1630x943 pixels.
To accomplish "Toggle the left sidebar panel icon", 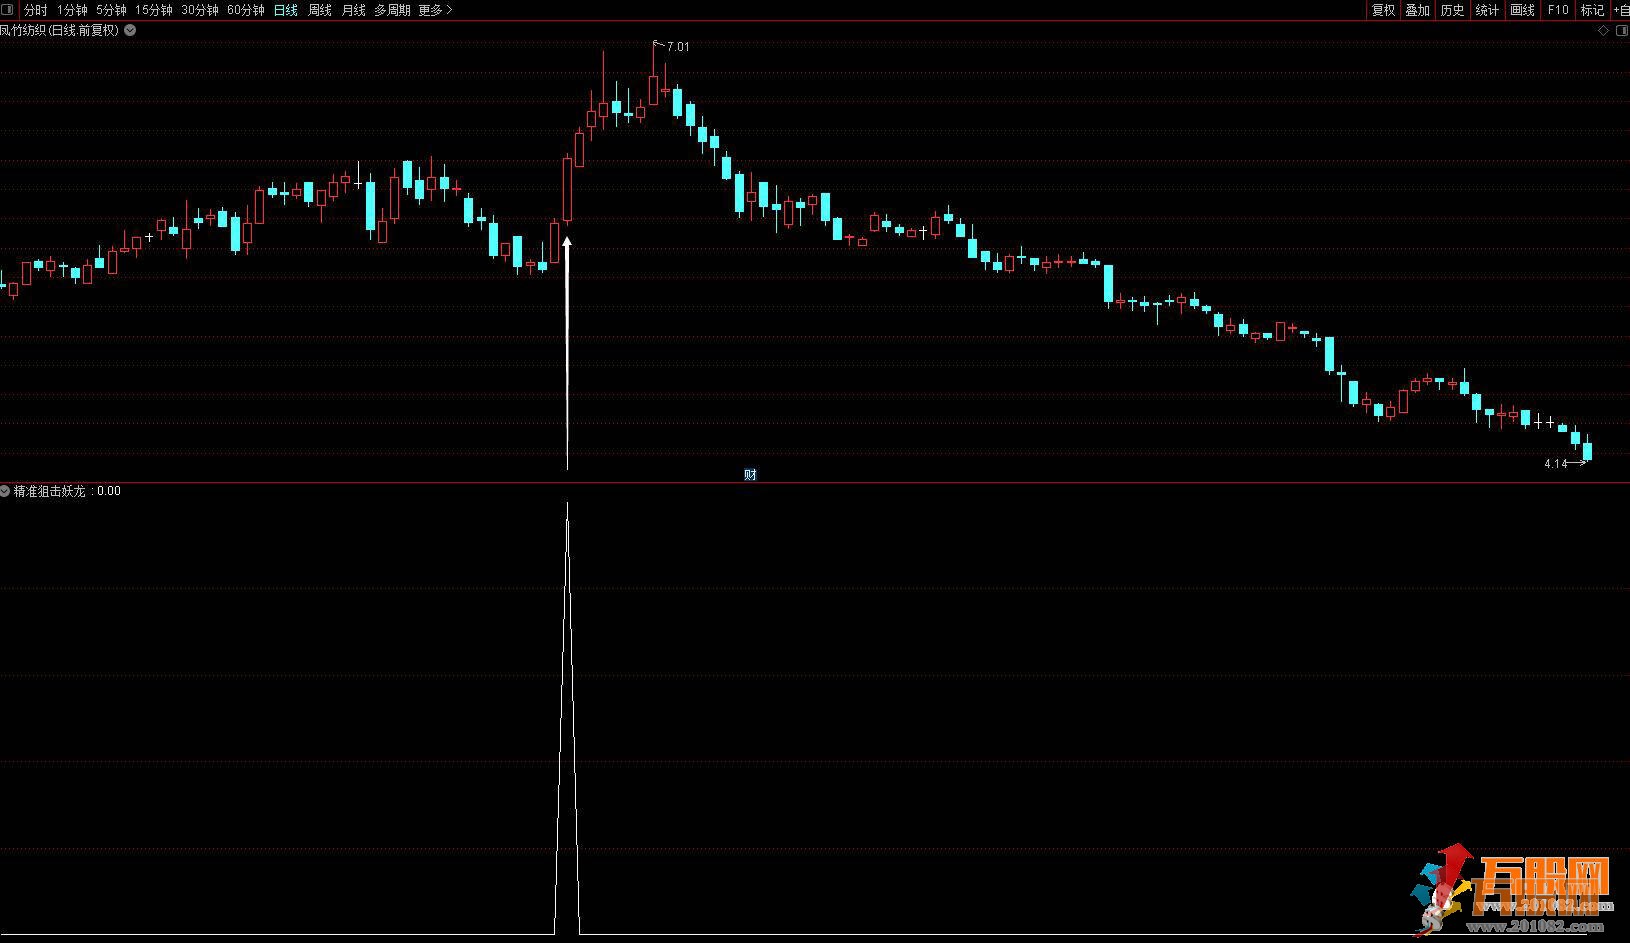I will point(8,10).
